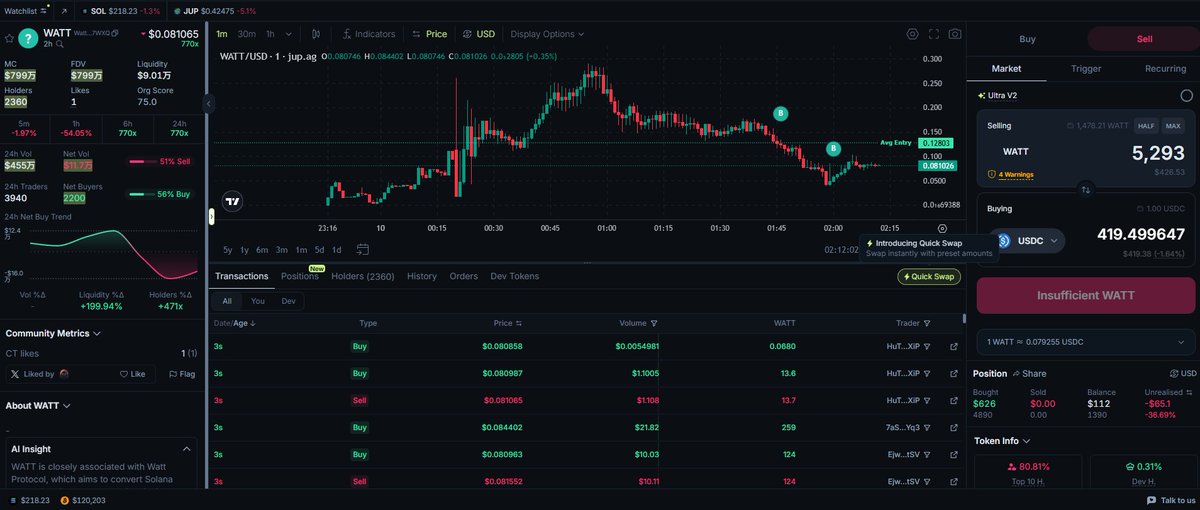Select 1m chart interval

(222, 34)
